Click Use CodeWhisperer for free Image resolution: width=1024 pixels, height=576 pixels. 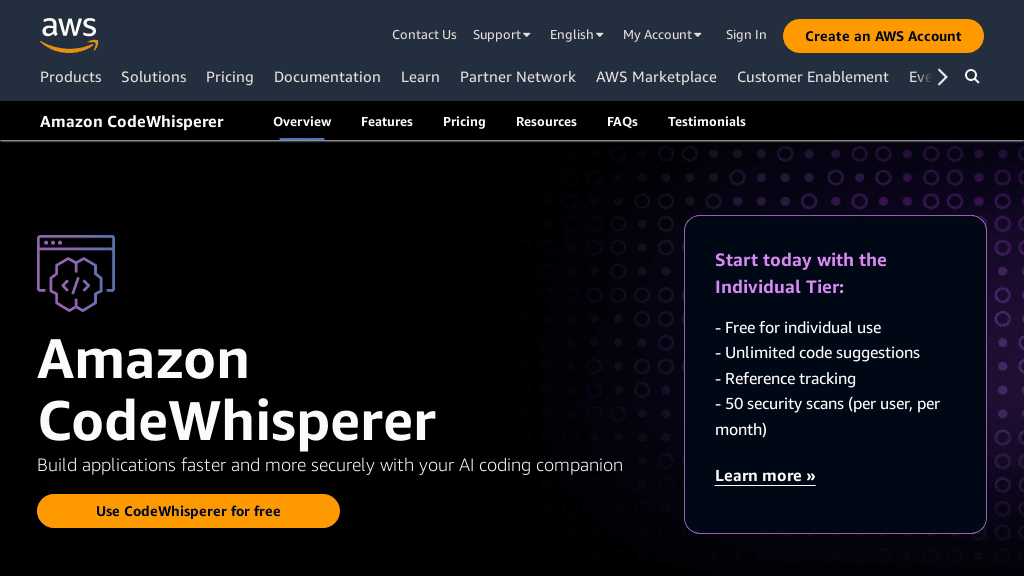coord(188,511)
